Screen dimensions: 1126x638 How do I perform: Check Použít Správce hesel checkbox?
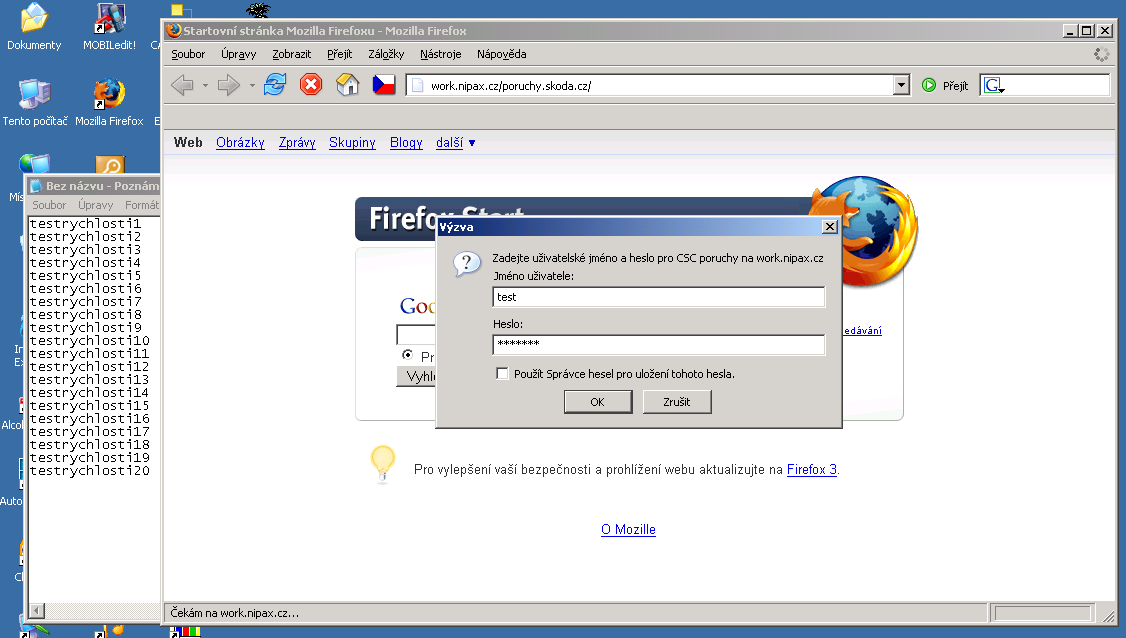coord(502,374)
